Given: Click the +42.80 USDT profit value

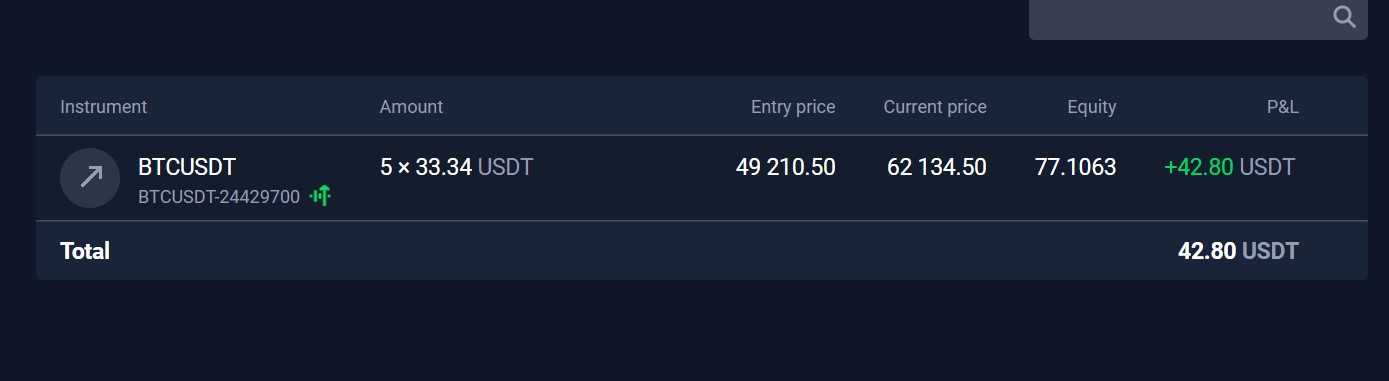Looking at the screenshot, I should 1230,167.
